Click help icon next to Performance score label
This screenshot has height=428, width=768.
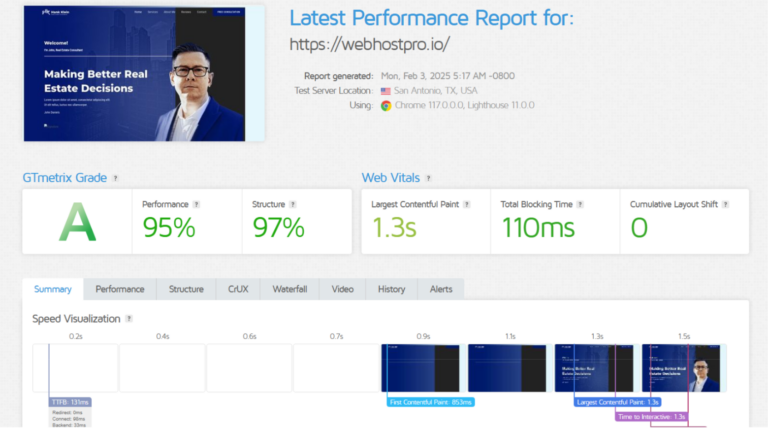(196, 204)
